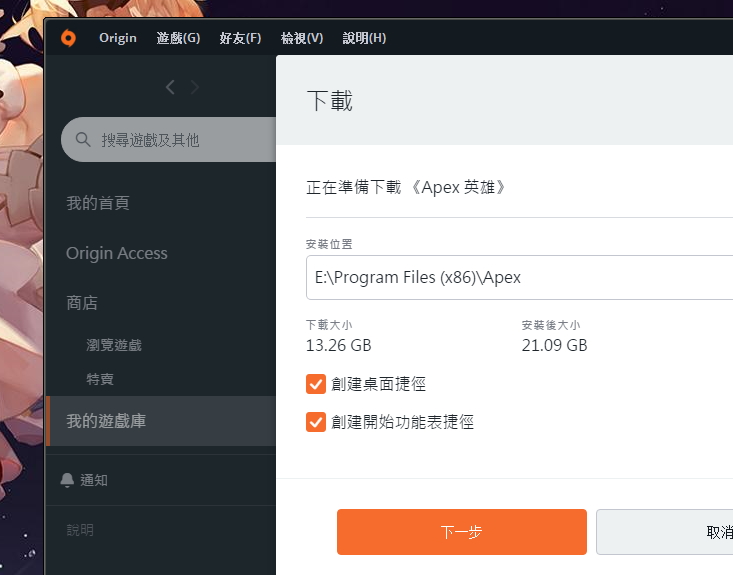Image resolution: width=733 pixels, height=575 pixels.
Task: Open the 遊戲(G) menu
Action: tap(178, 38)
